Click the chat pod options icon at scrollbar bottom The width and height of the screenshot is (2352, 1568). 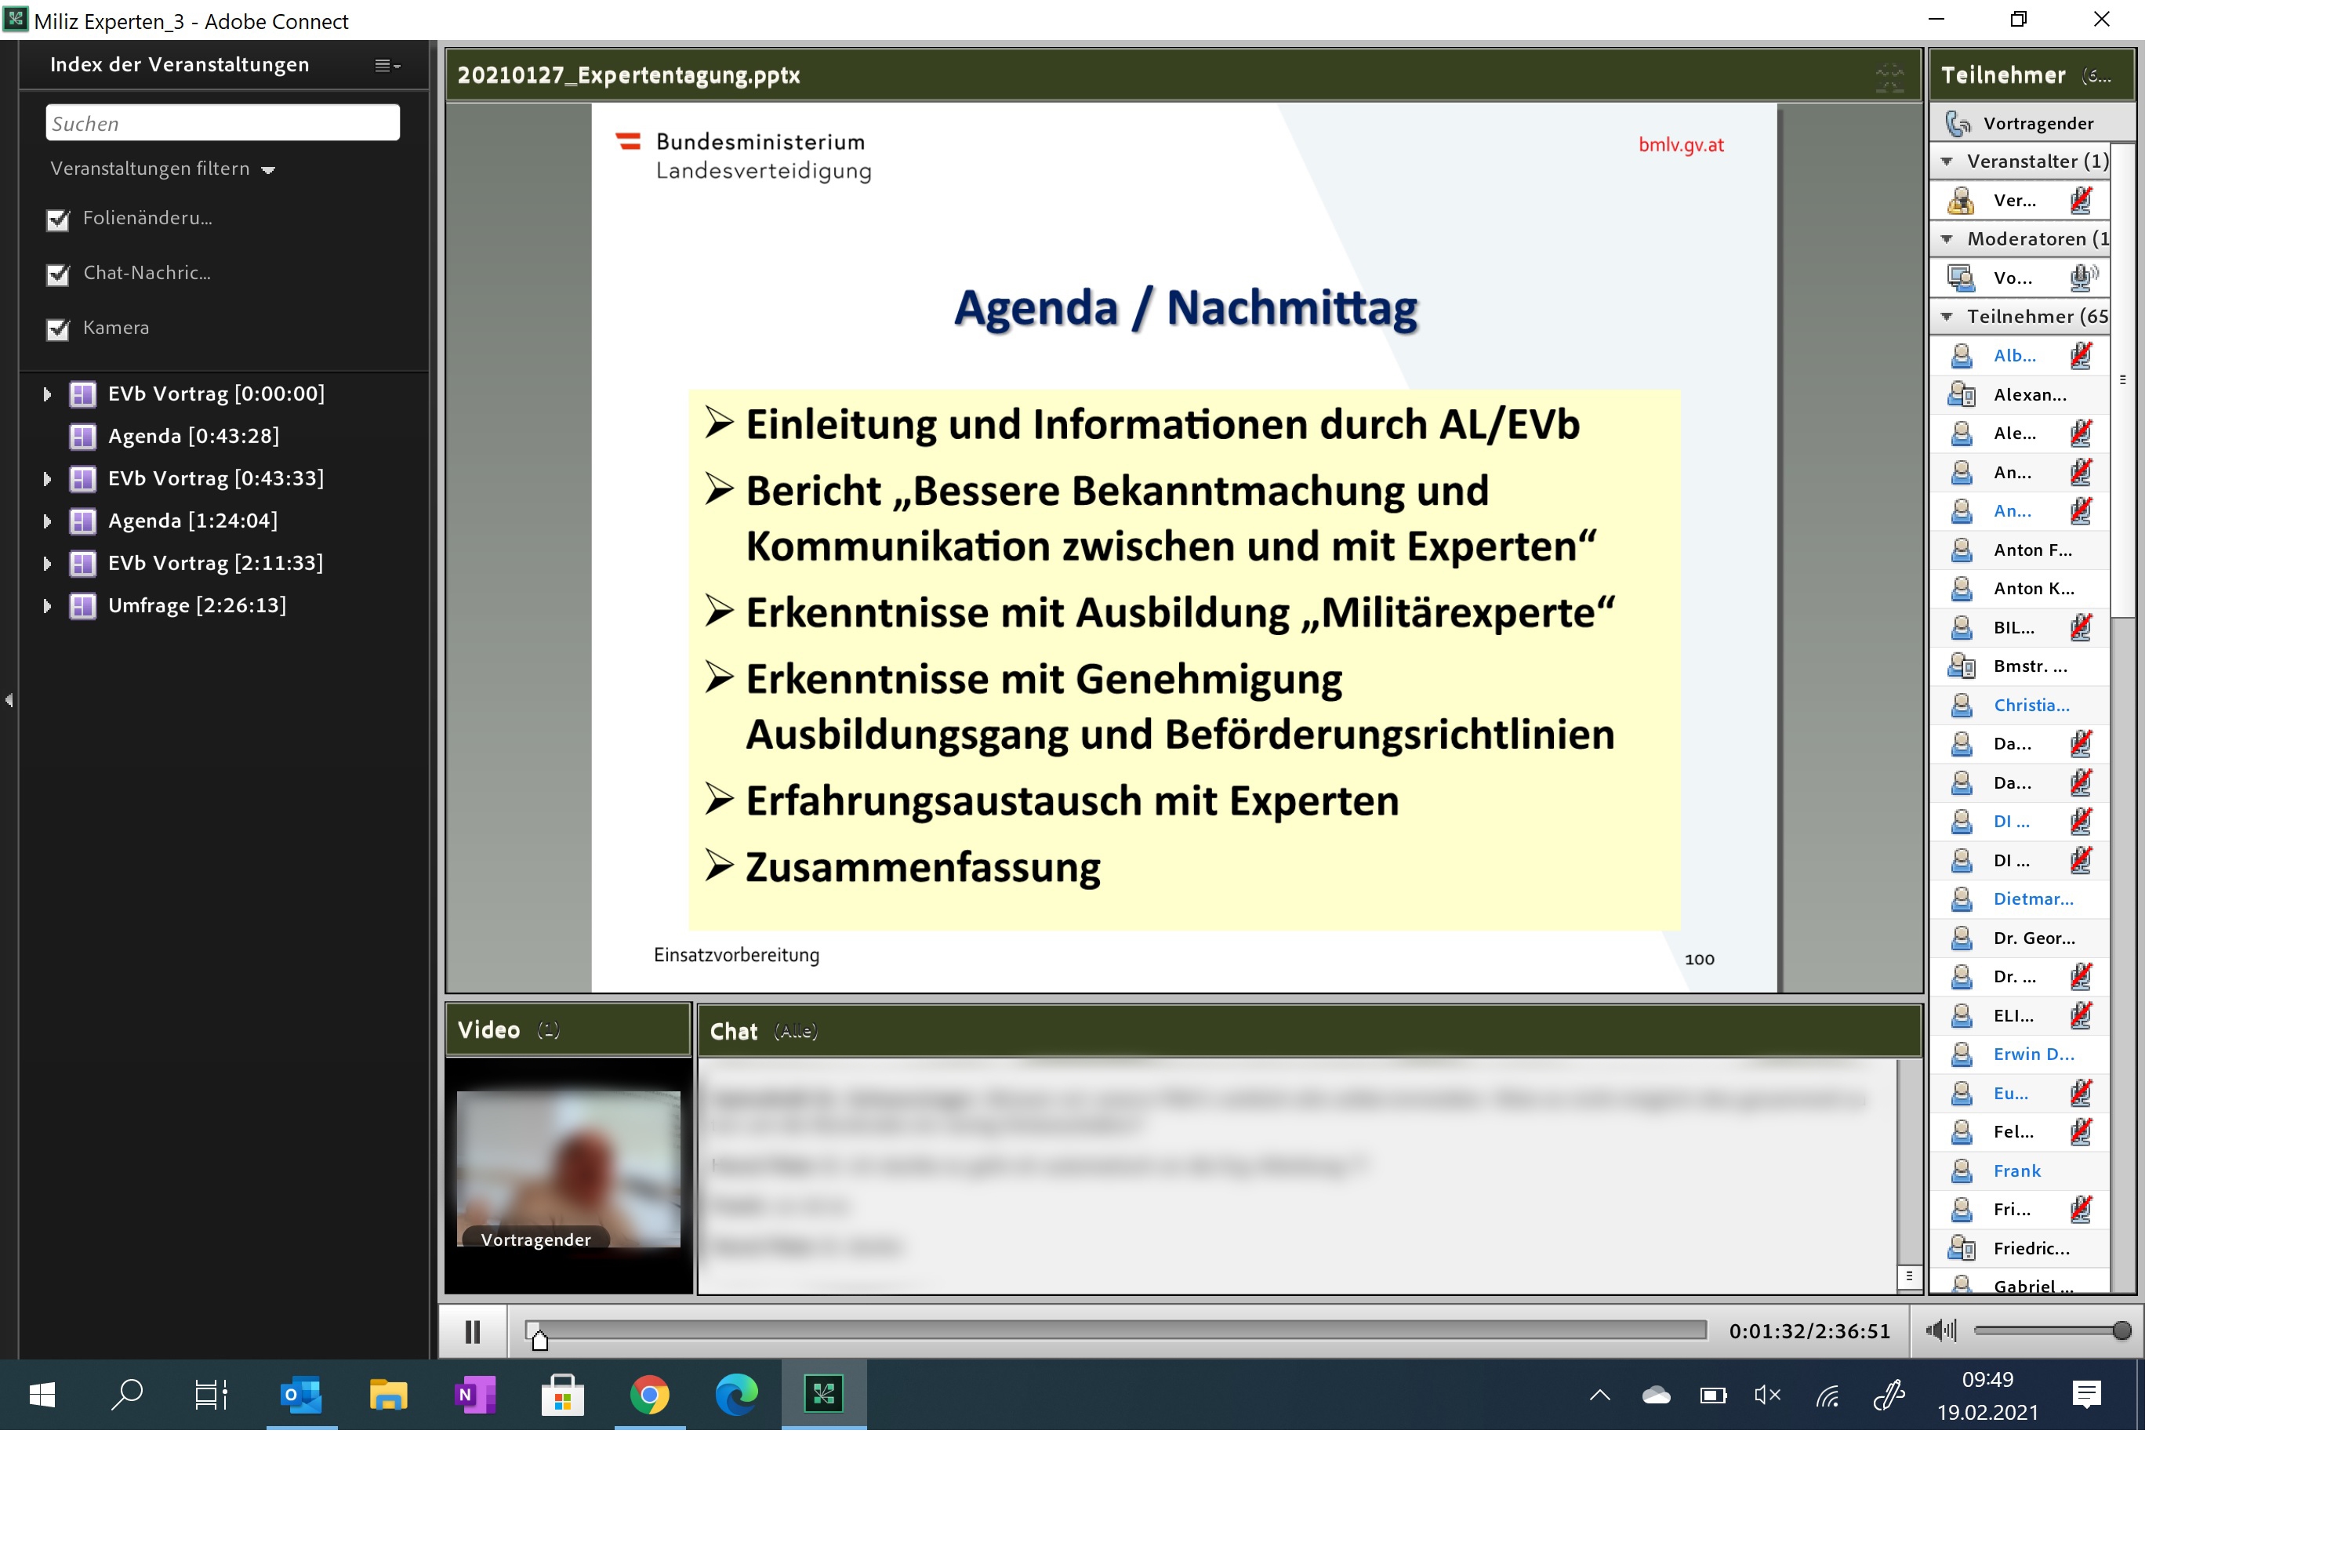pos(1909,1277)
